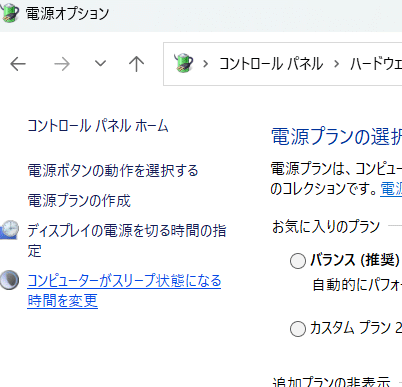Select the バランス (推奨) radio button
The image size is (402, 387).
point(298,261)
